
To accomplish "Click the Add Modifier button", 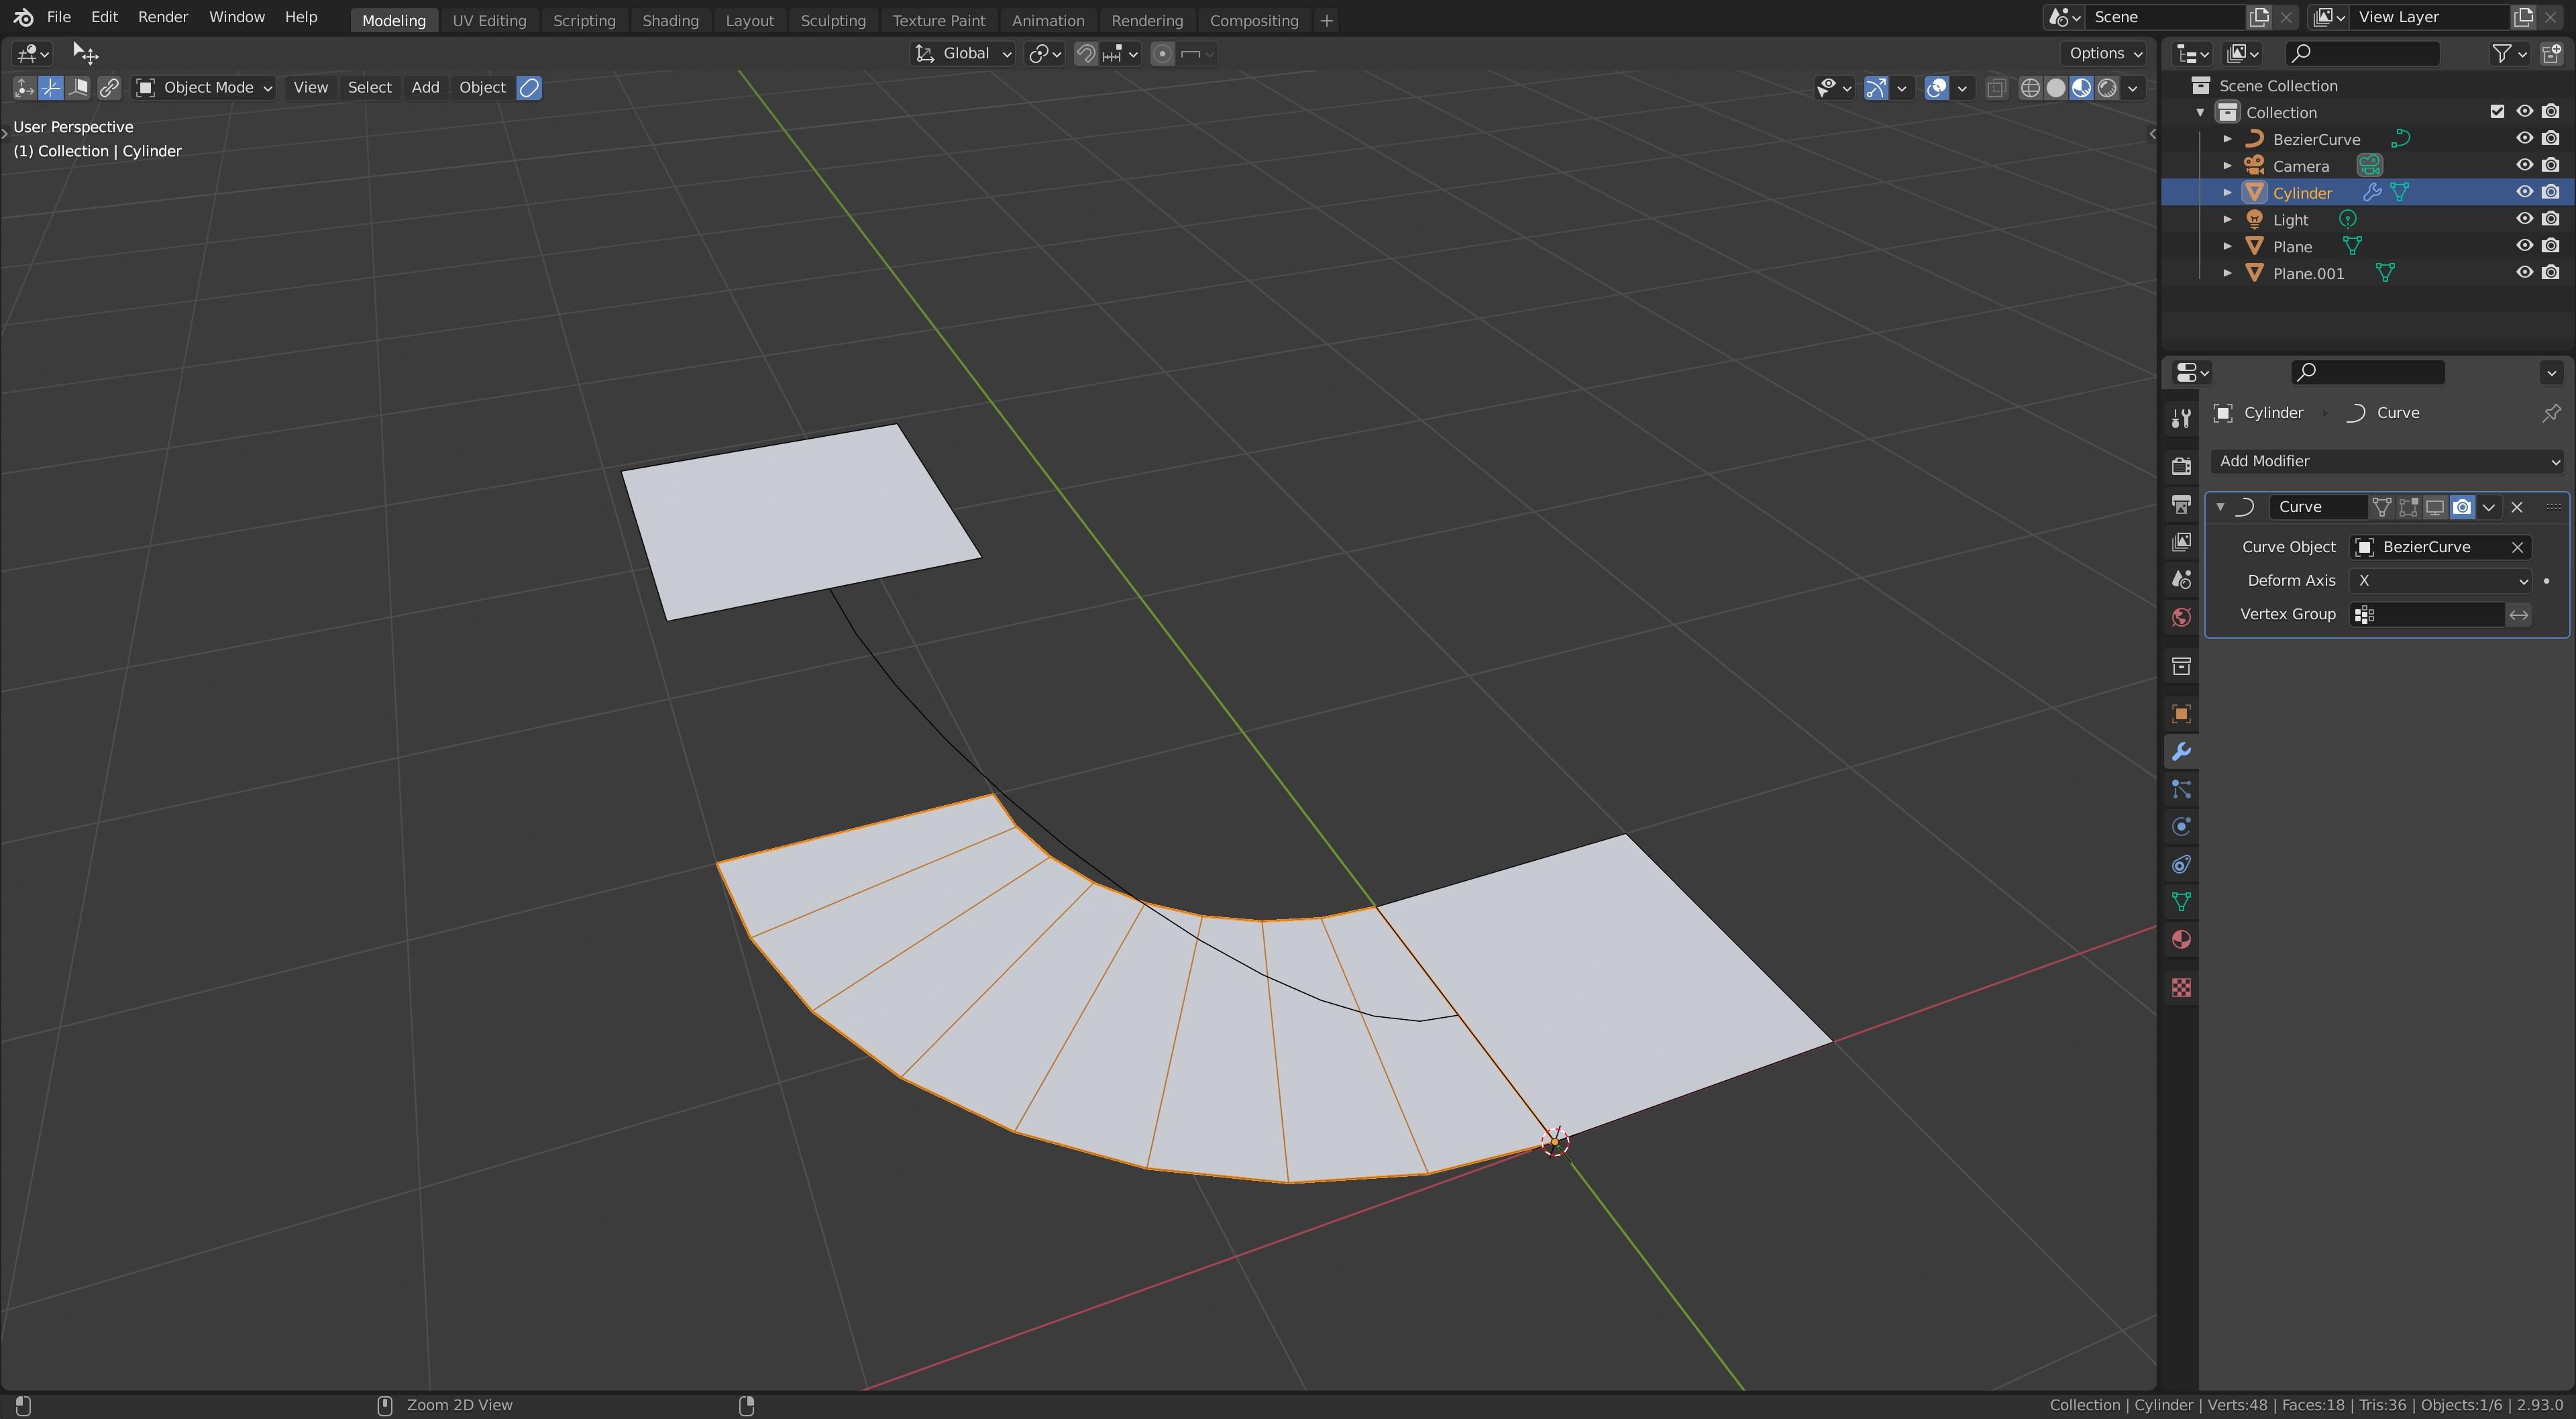I will (2386, 461).
